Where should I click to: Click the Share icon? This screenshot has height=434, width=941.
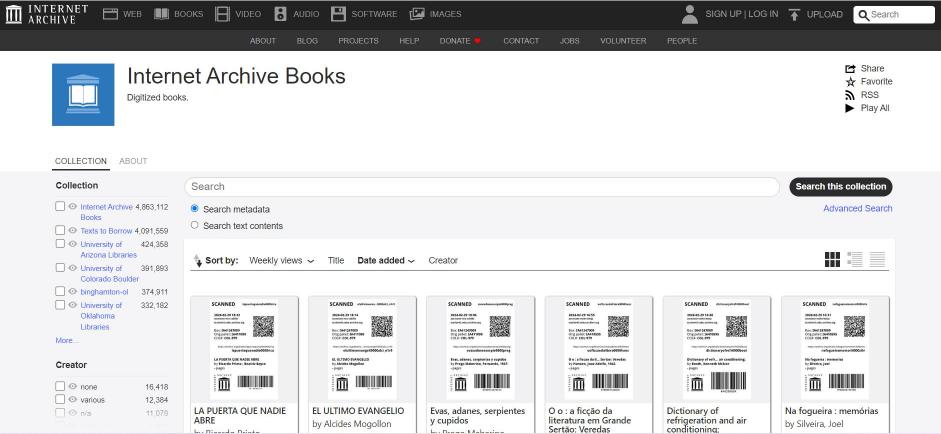[x=850, y=68]
